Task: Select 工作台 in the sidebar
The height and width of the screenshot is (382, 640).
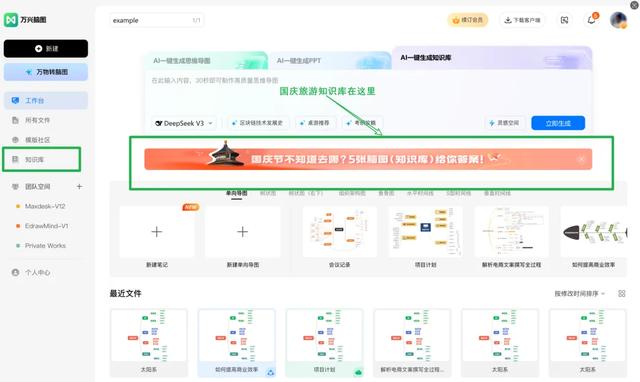Action: [x=46, y=100]
